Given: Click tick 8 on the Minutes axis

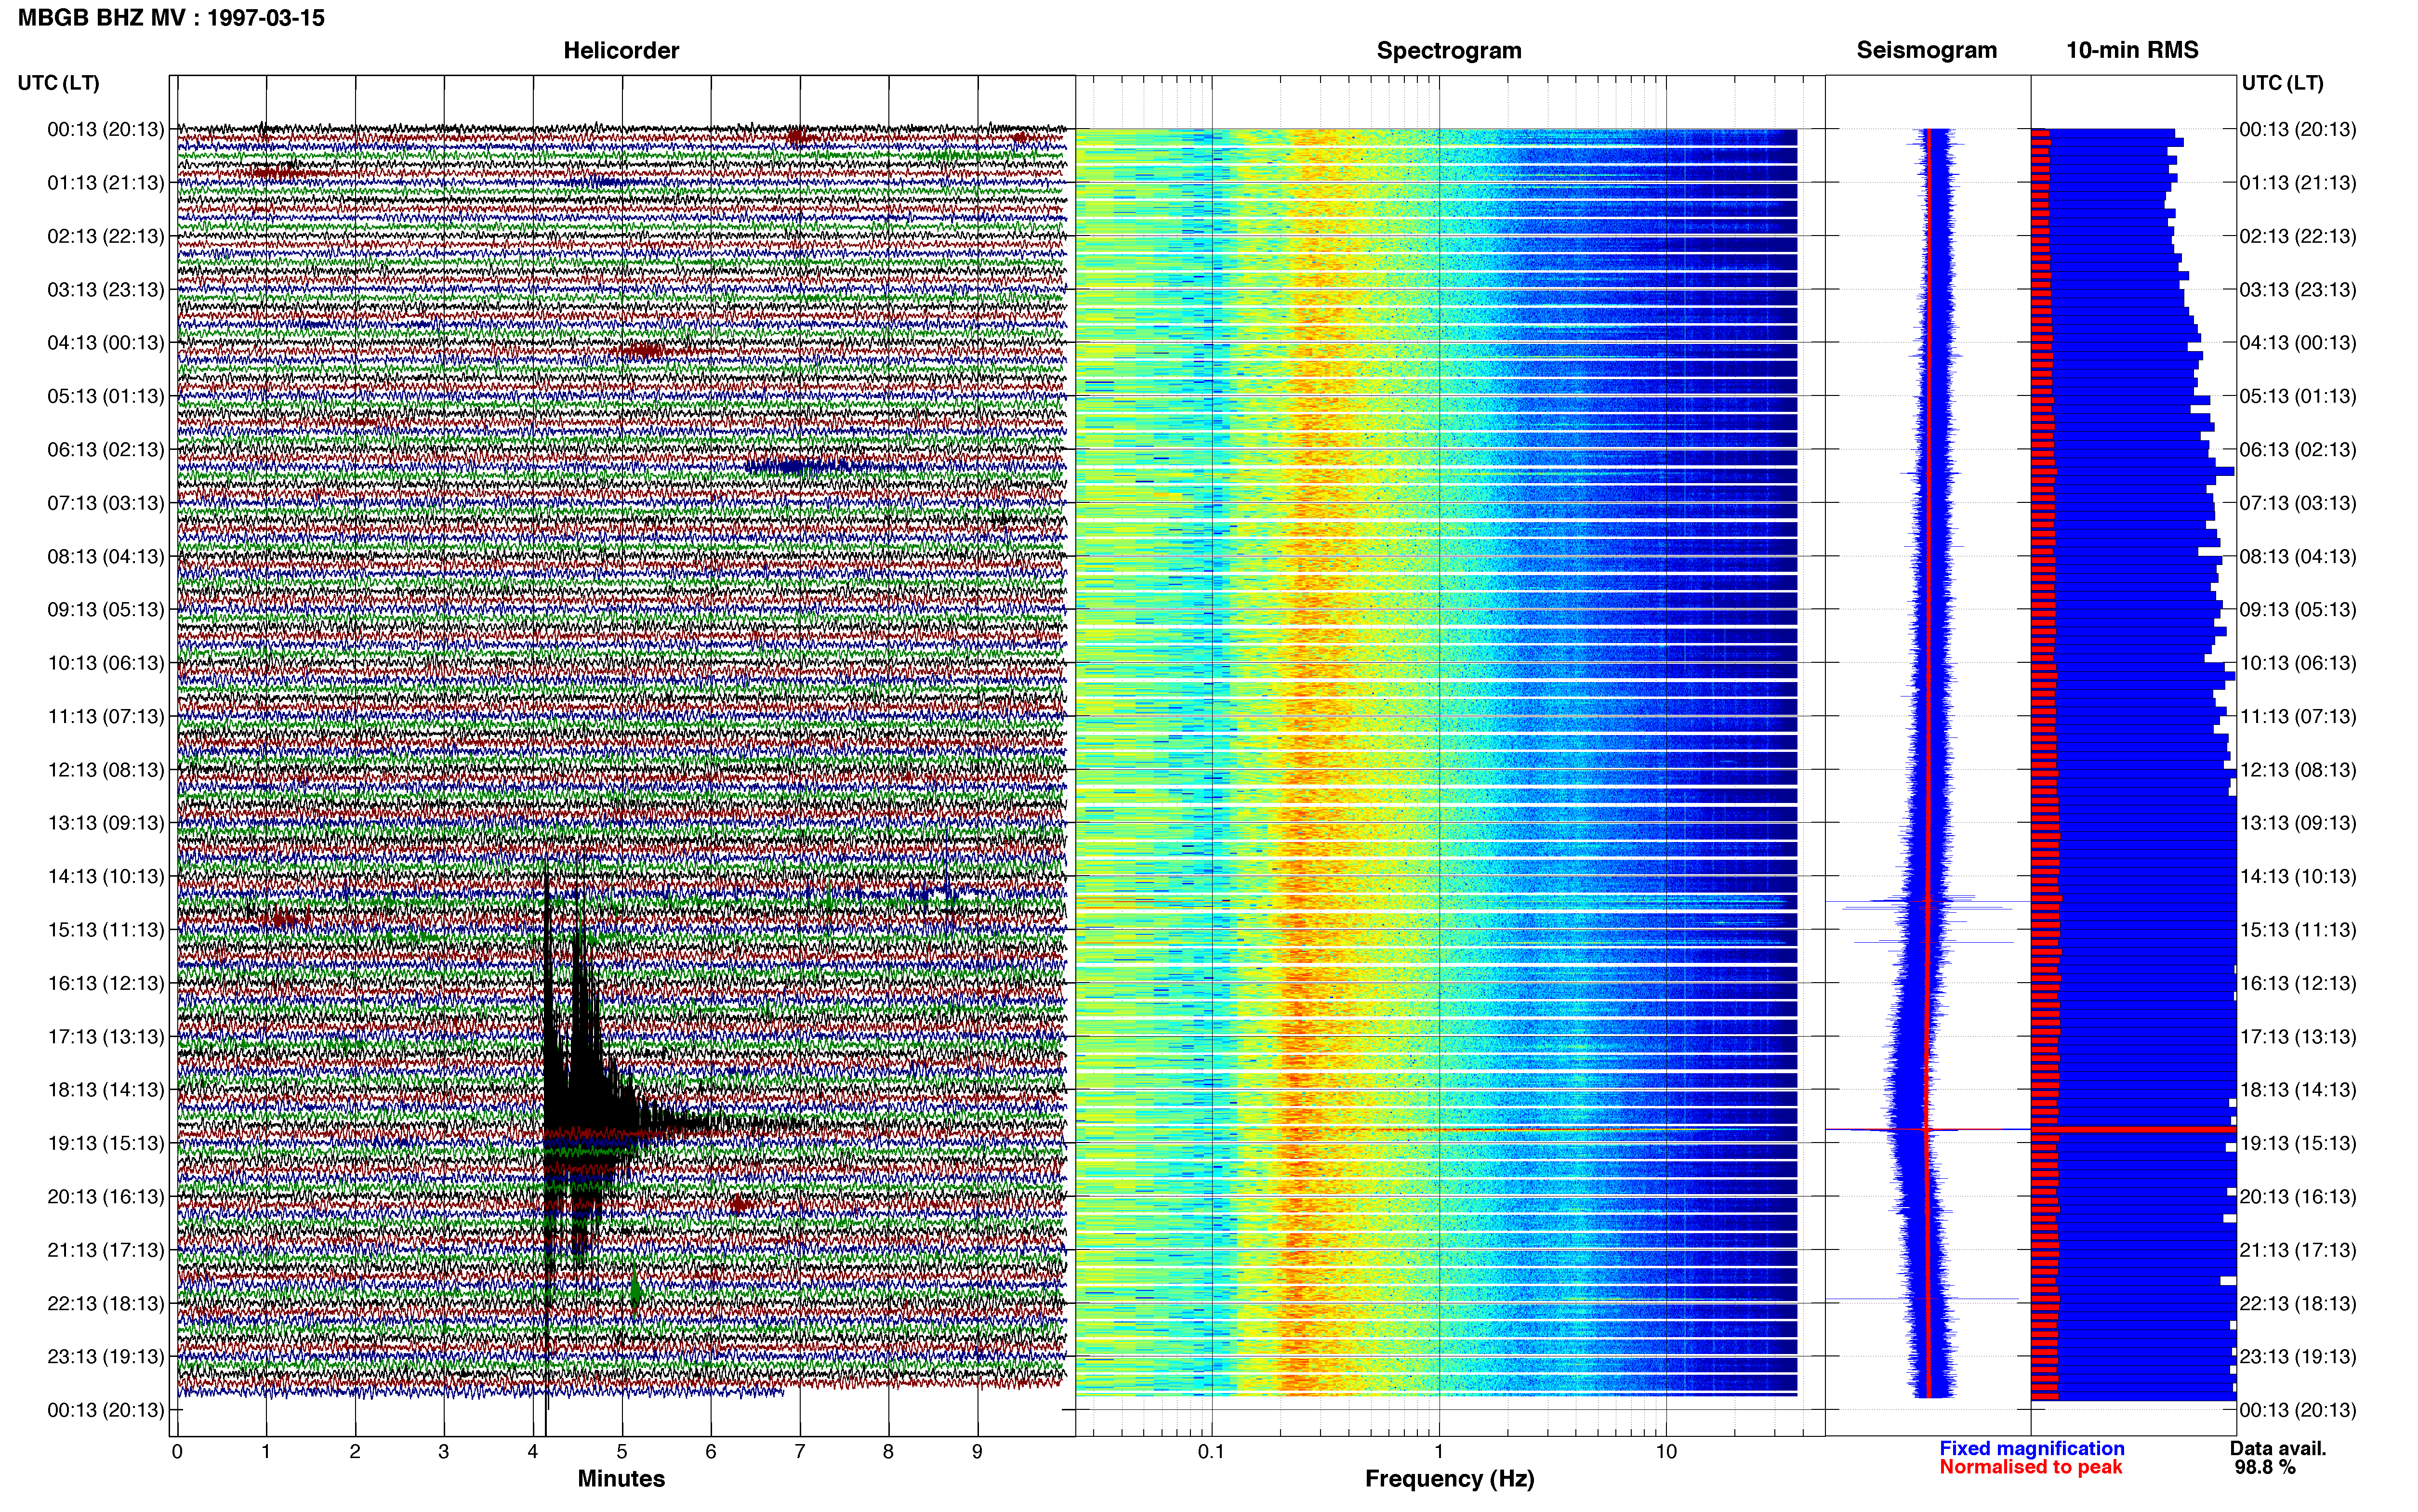Looking at the screenshot, I should click(888, 1452).
